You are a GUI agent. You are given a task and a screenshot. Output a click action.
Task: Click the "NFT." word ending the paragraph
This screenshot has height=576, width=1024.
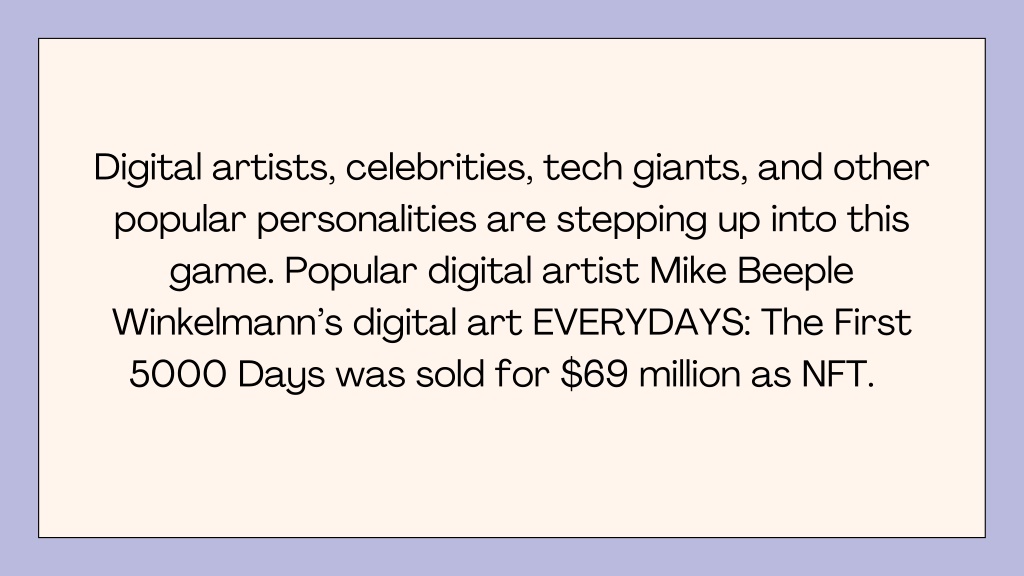[838, 375]
